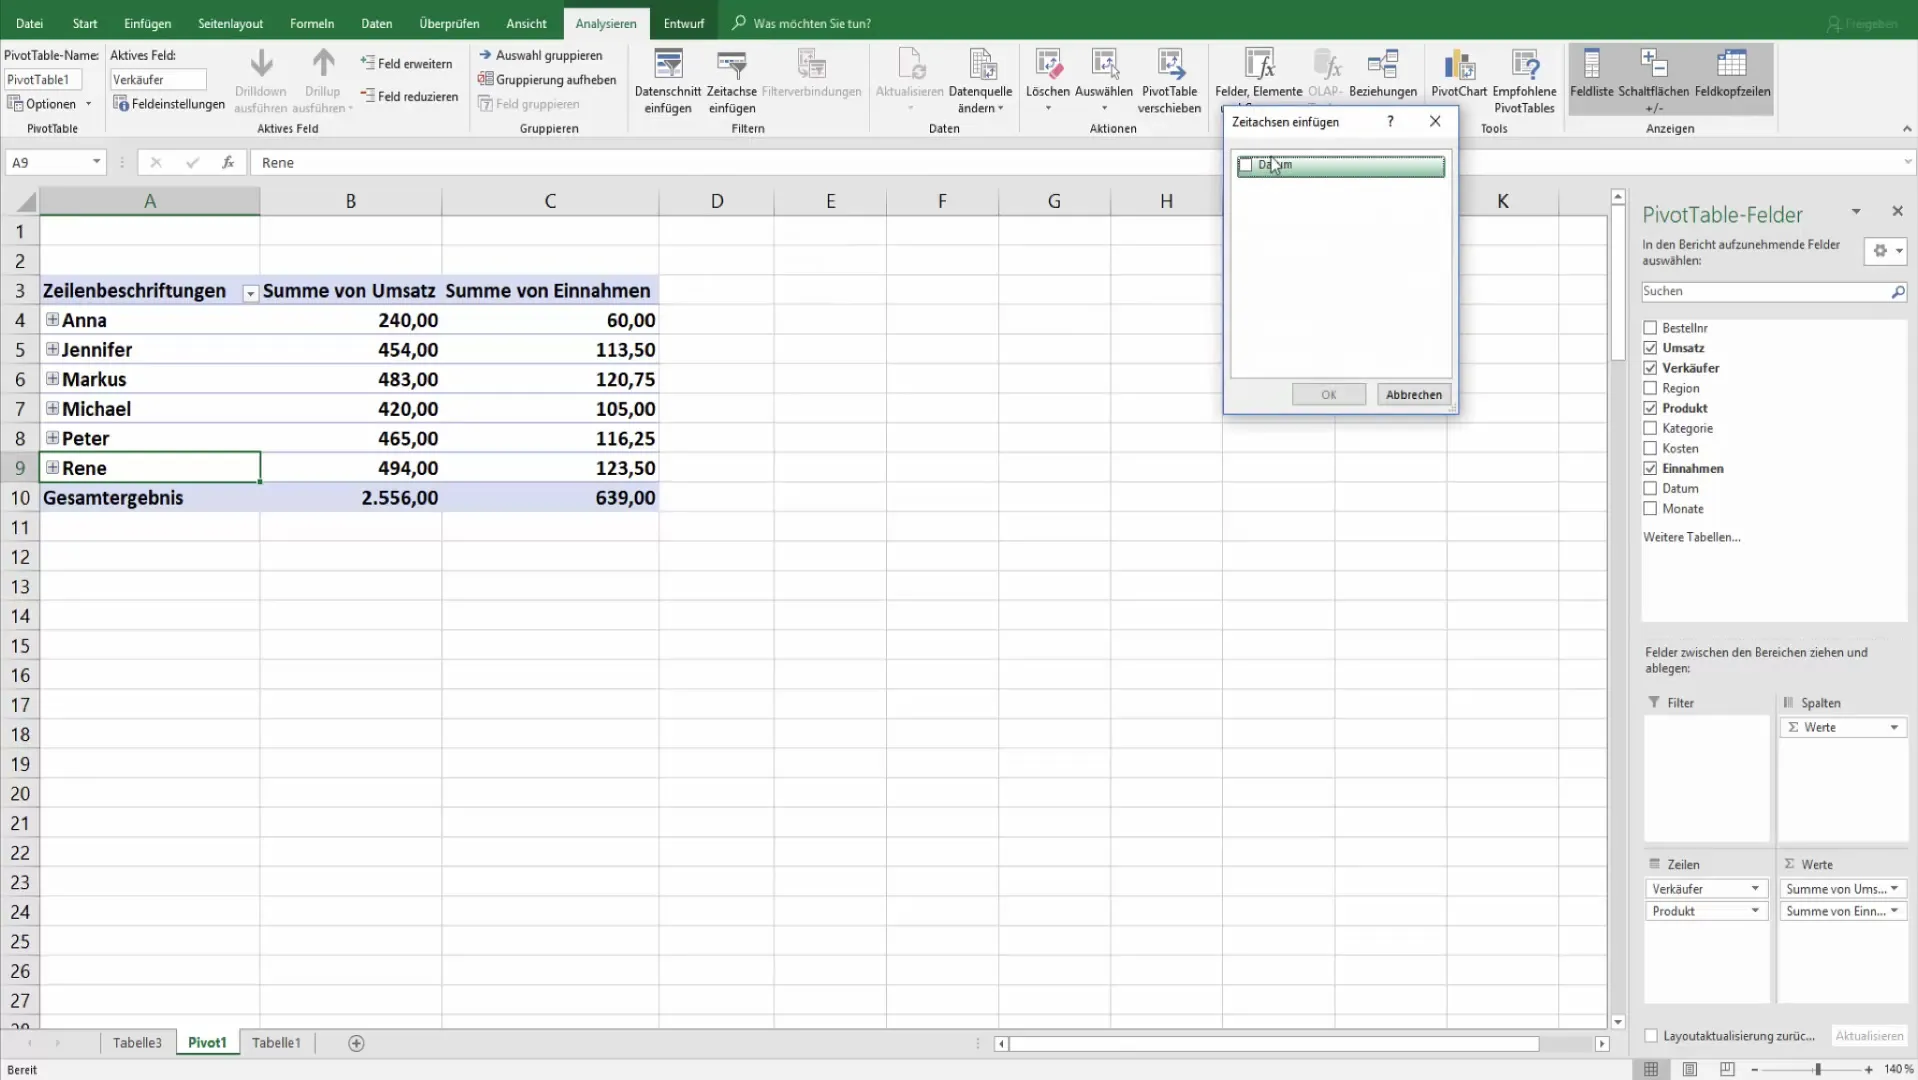1918x1080 pixels.
Task: Toggle the Feldkopfzeilen display
Action: [1732, 77]
